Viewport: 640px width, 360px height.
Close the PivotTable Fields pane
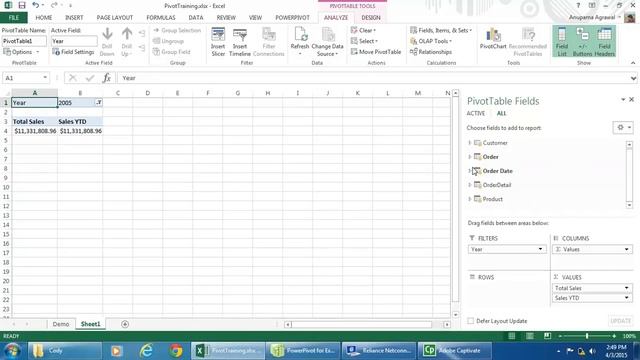coord(631,99)
